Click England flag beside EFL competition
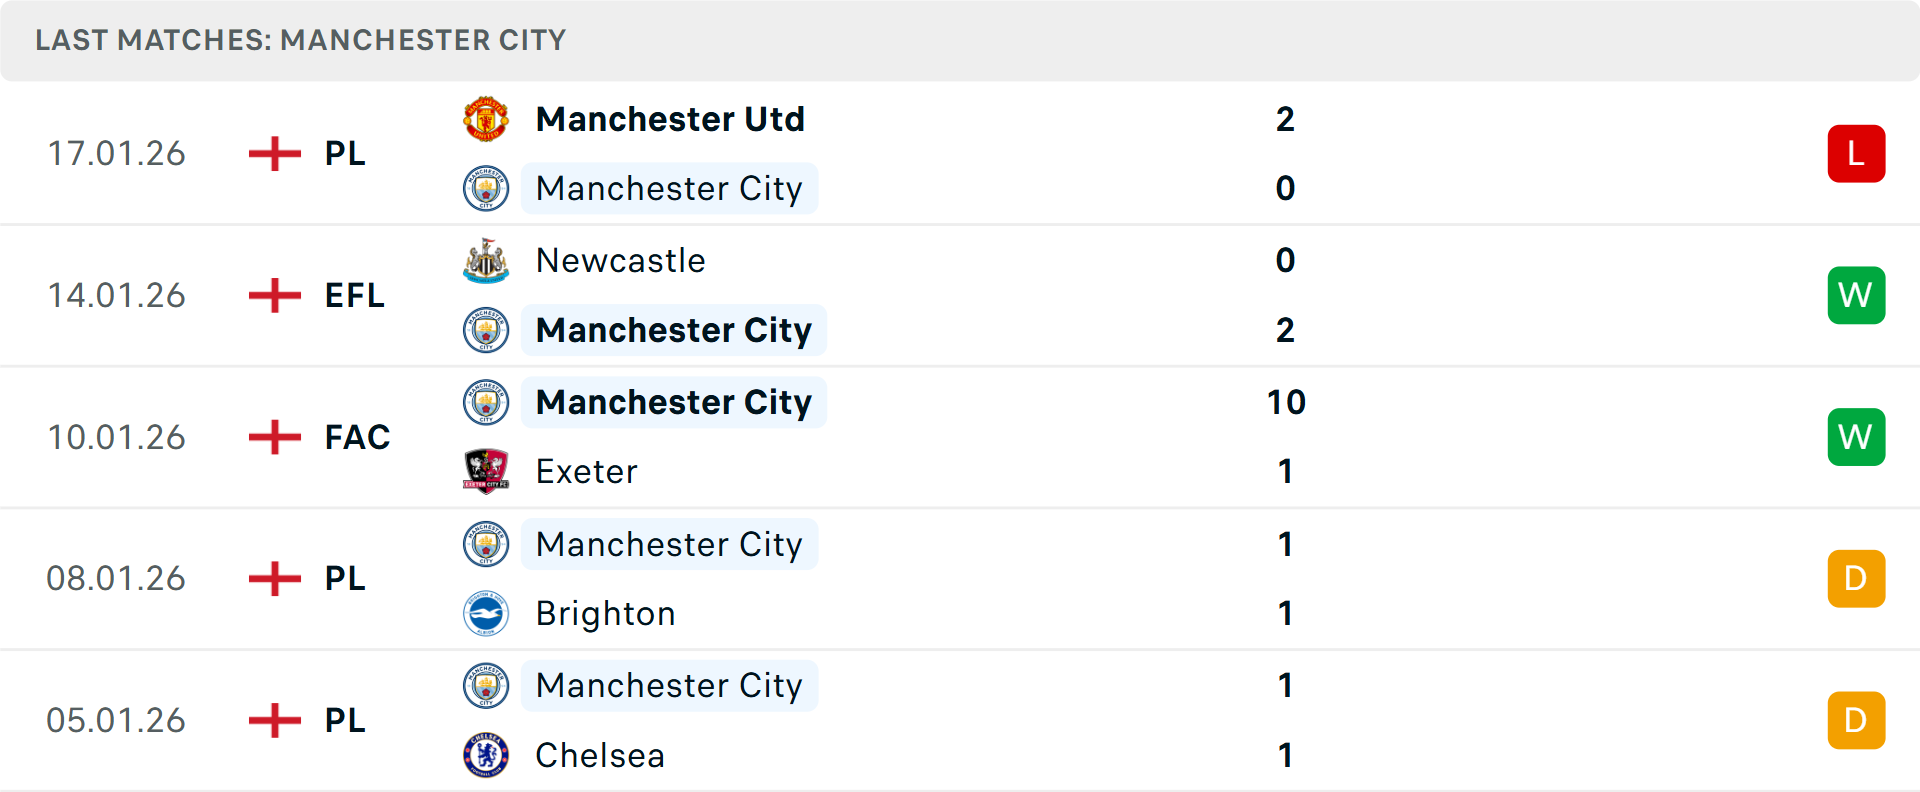Image resolution: width=1920 pixels, height=792 pixels. [x=275, y=295]
